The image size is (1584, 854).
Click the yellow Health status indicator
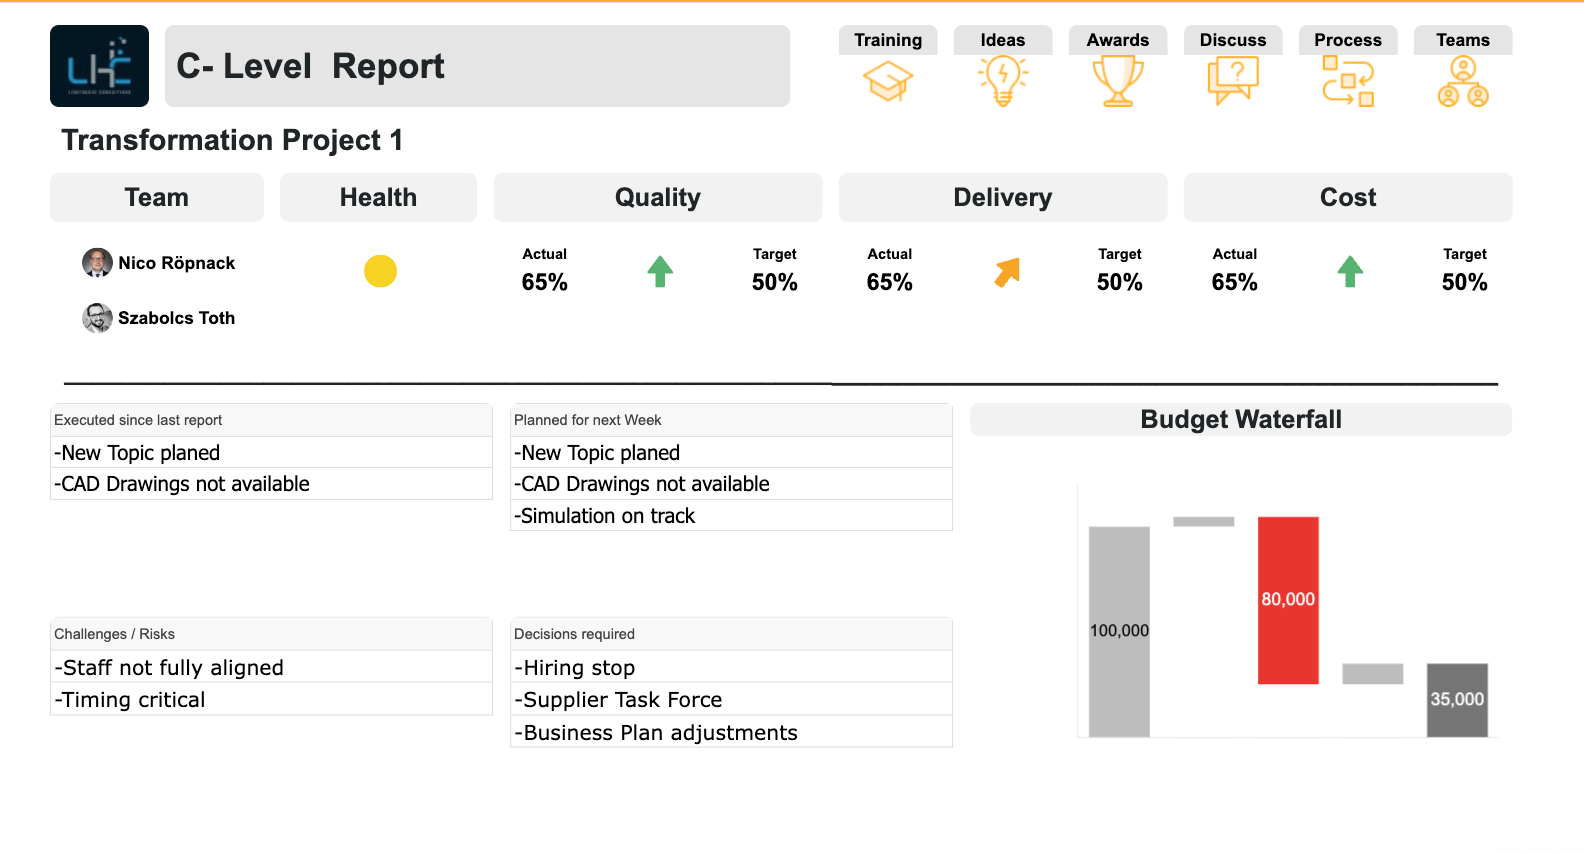tap(380, 271)
